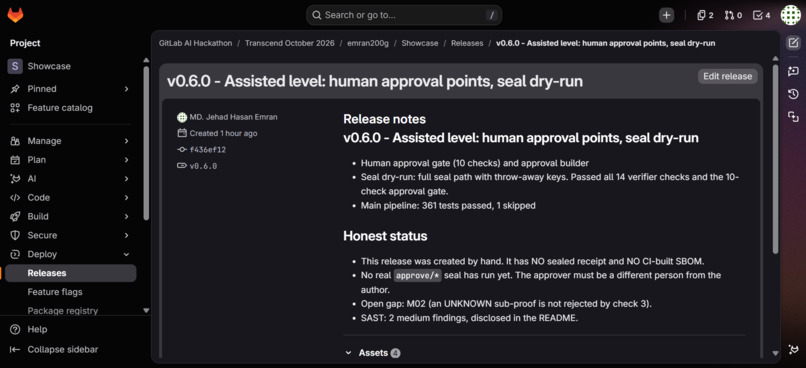Go to Showcase breadcrumb link
This screenshot has height=368, width=806.
(420, 43)
